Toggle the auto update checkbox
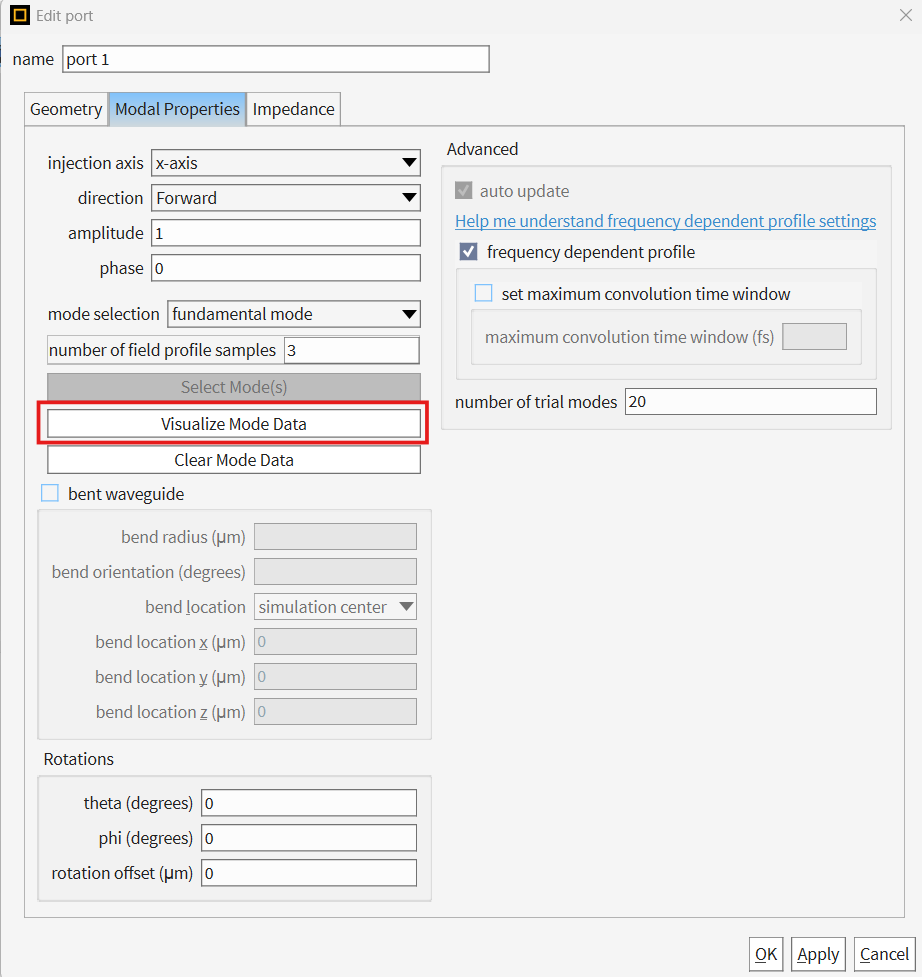The width and height of the screenshot is (922, 977). 463,191
